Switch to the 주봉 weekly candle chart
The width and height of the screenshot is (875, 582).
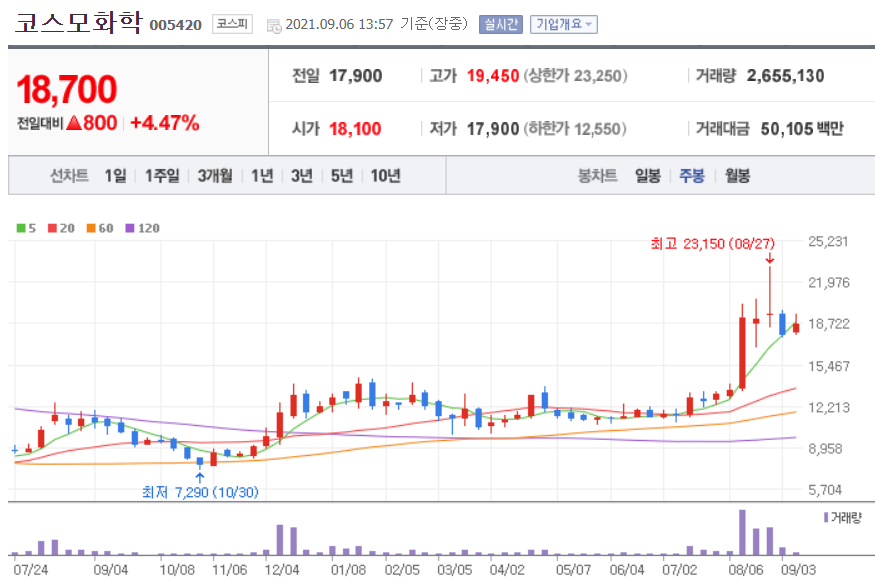click(692, 176)
